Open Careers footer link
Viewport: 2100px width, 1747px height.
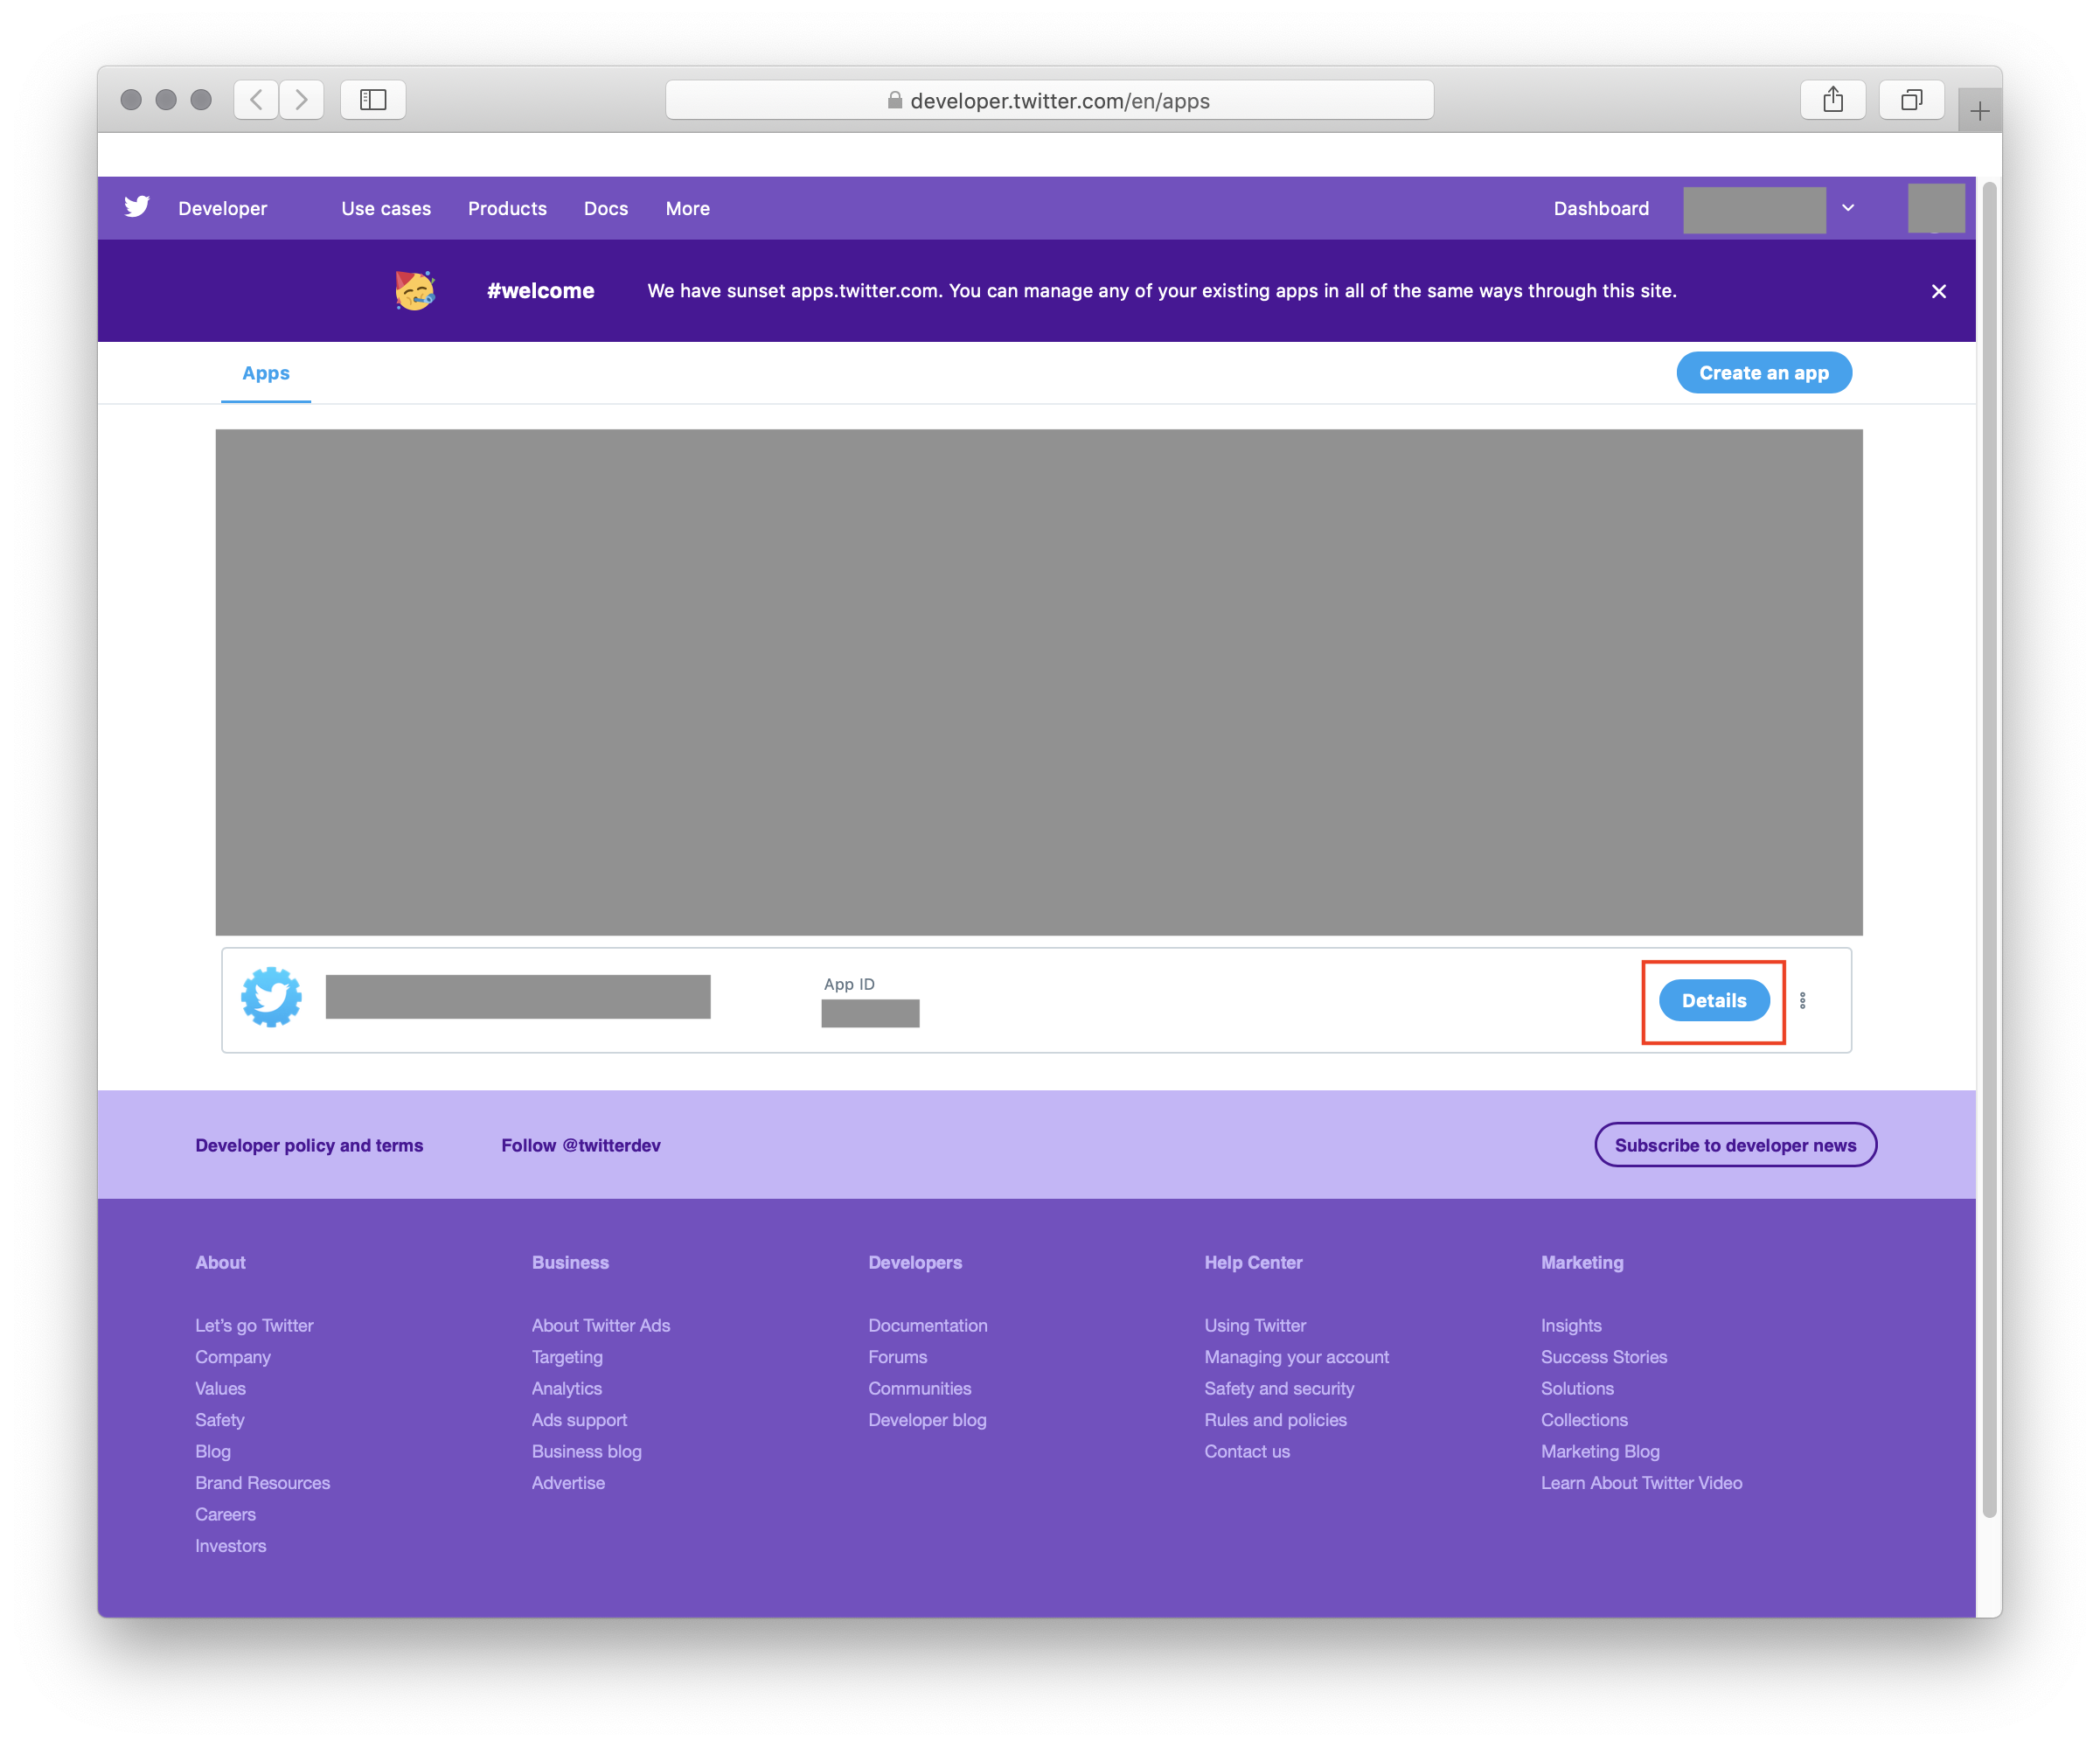point(225,1514)
